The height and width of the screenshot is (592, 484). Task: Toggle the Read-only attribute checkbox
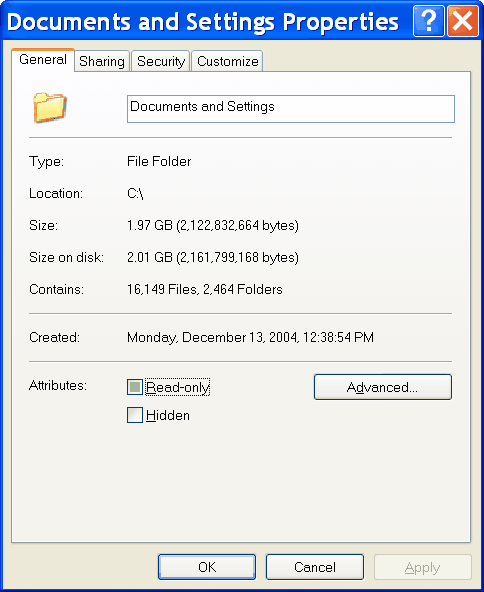click(135, 387)
